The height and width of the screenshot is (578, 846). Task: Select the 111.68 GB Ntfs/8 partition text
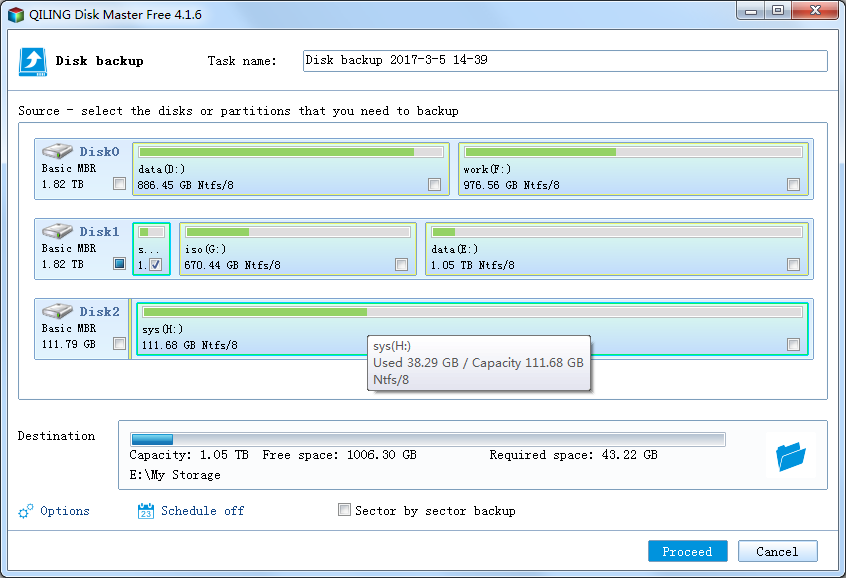pyautogui.click(x=189, y=345)
